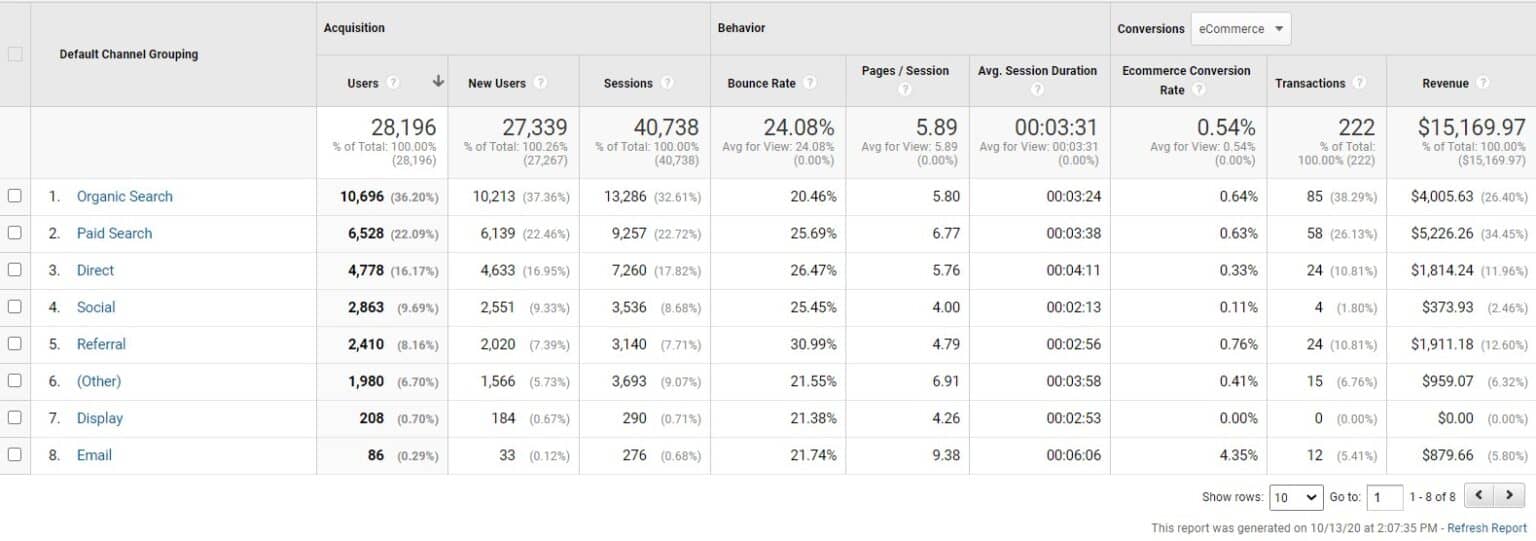Open the Direct channel report

click(x=95, y=270)
